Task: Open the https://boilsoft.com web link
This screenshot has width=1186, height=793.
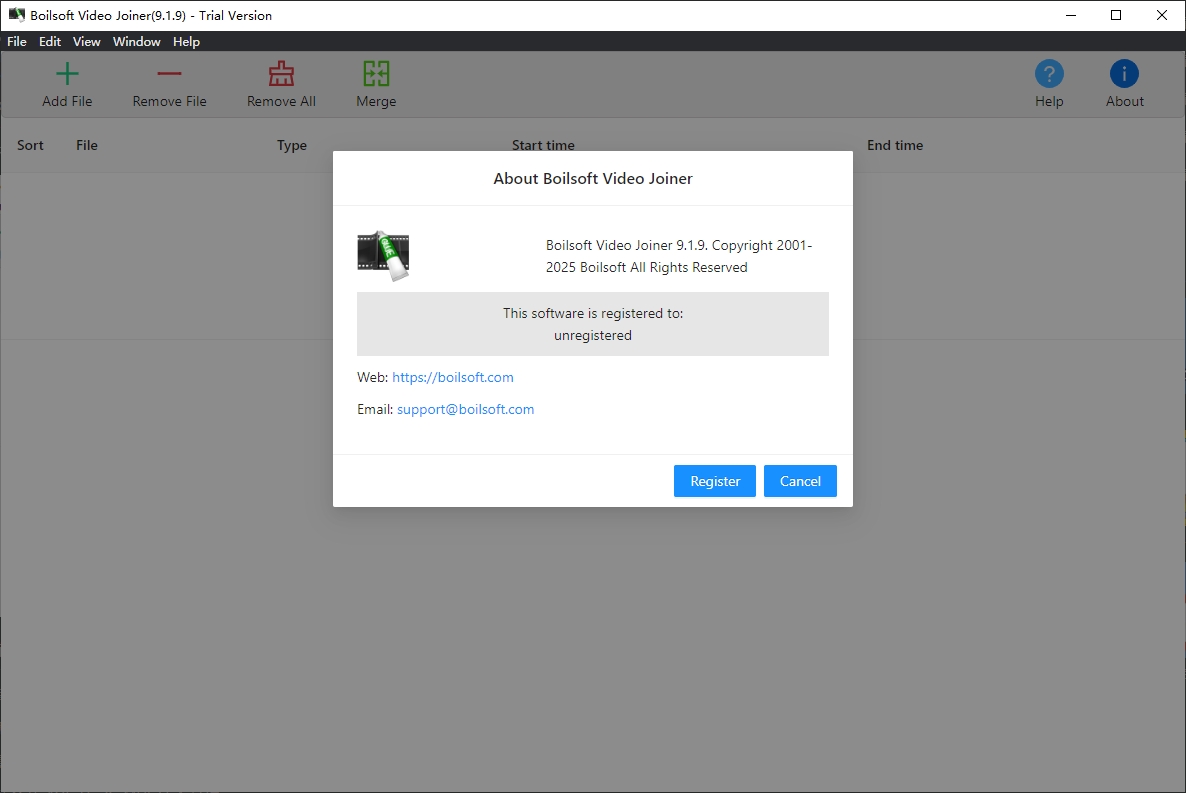Action: tap(453, 377)
